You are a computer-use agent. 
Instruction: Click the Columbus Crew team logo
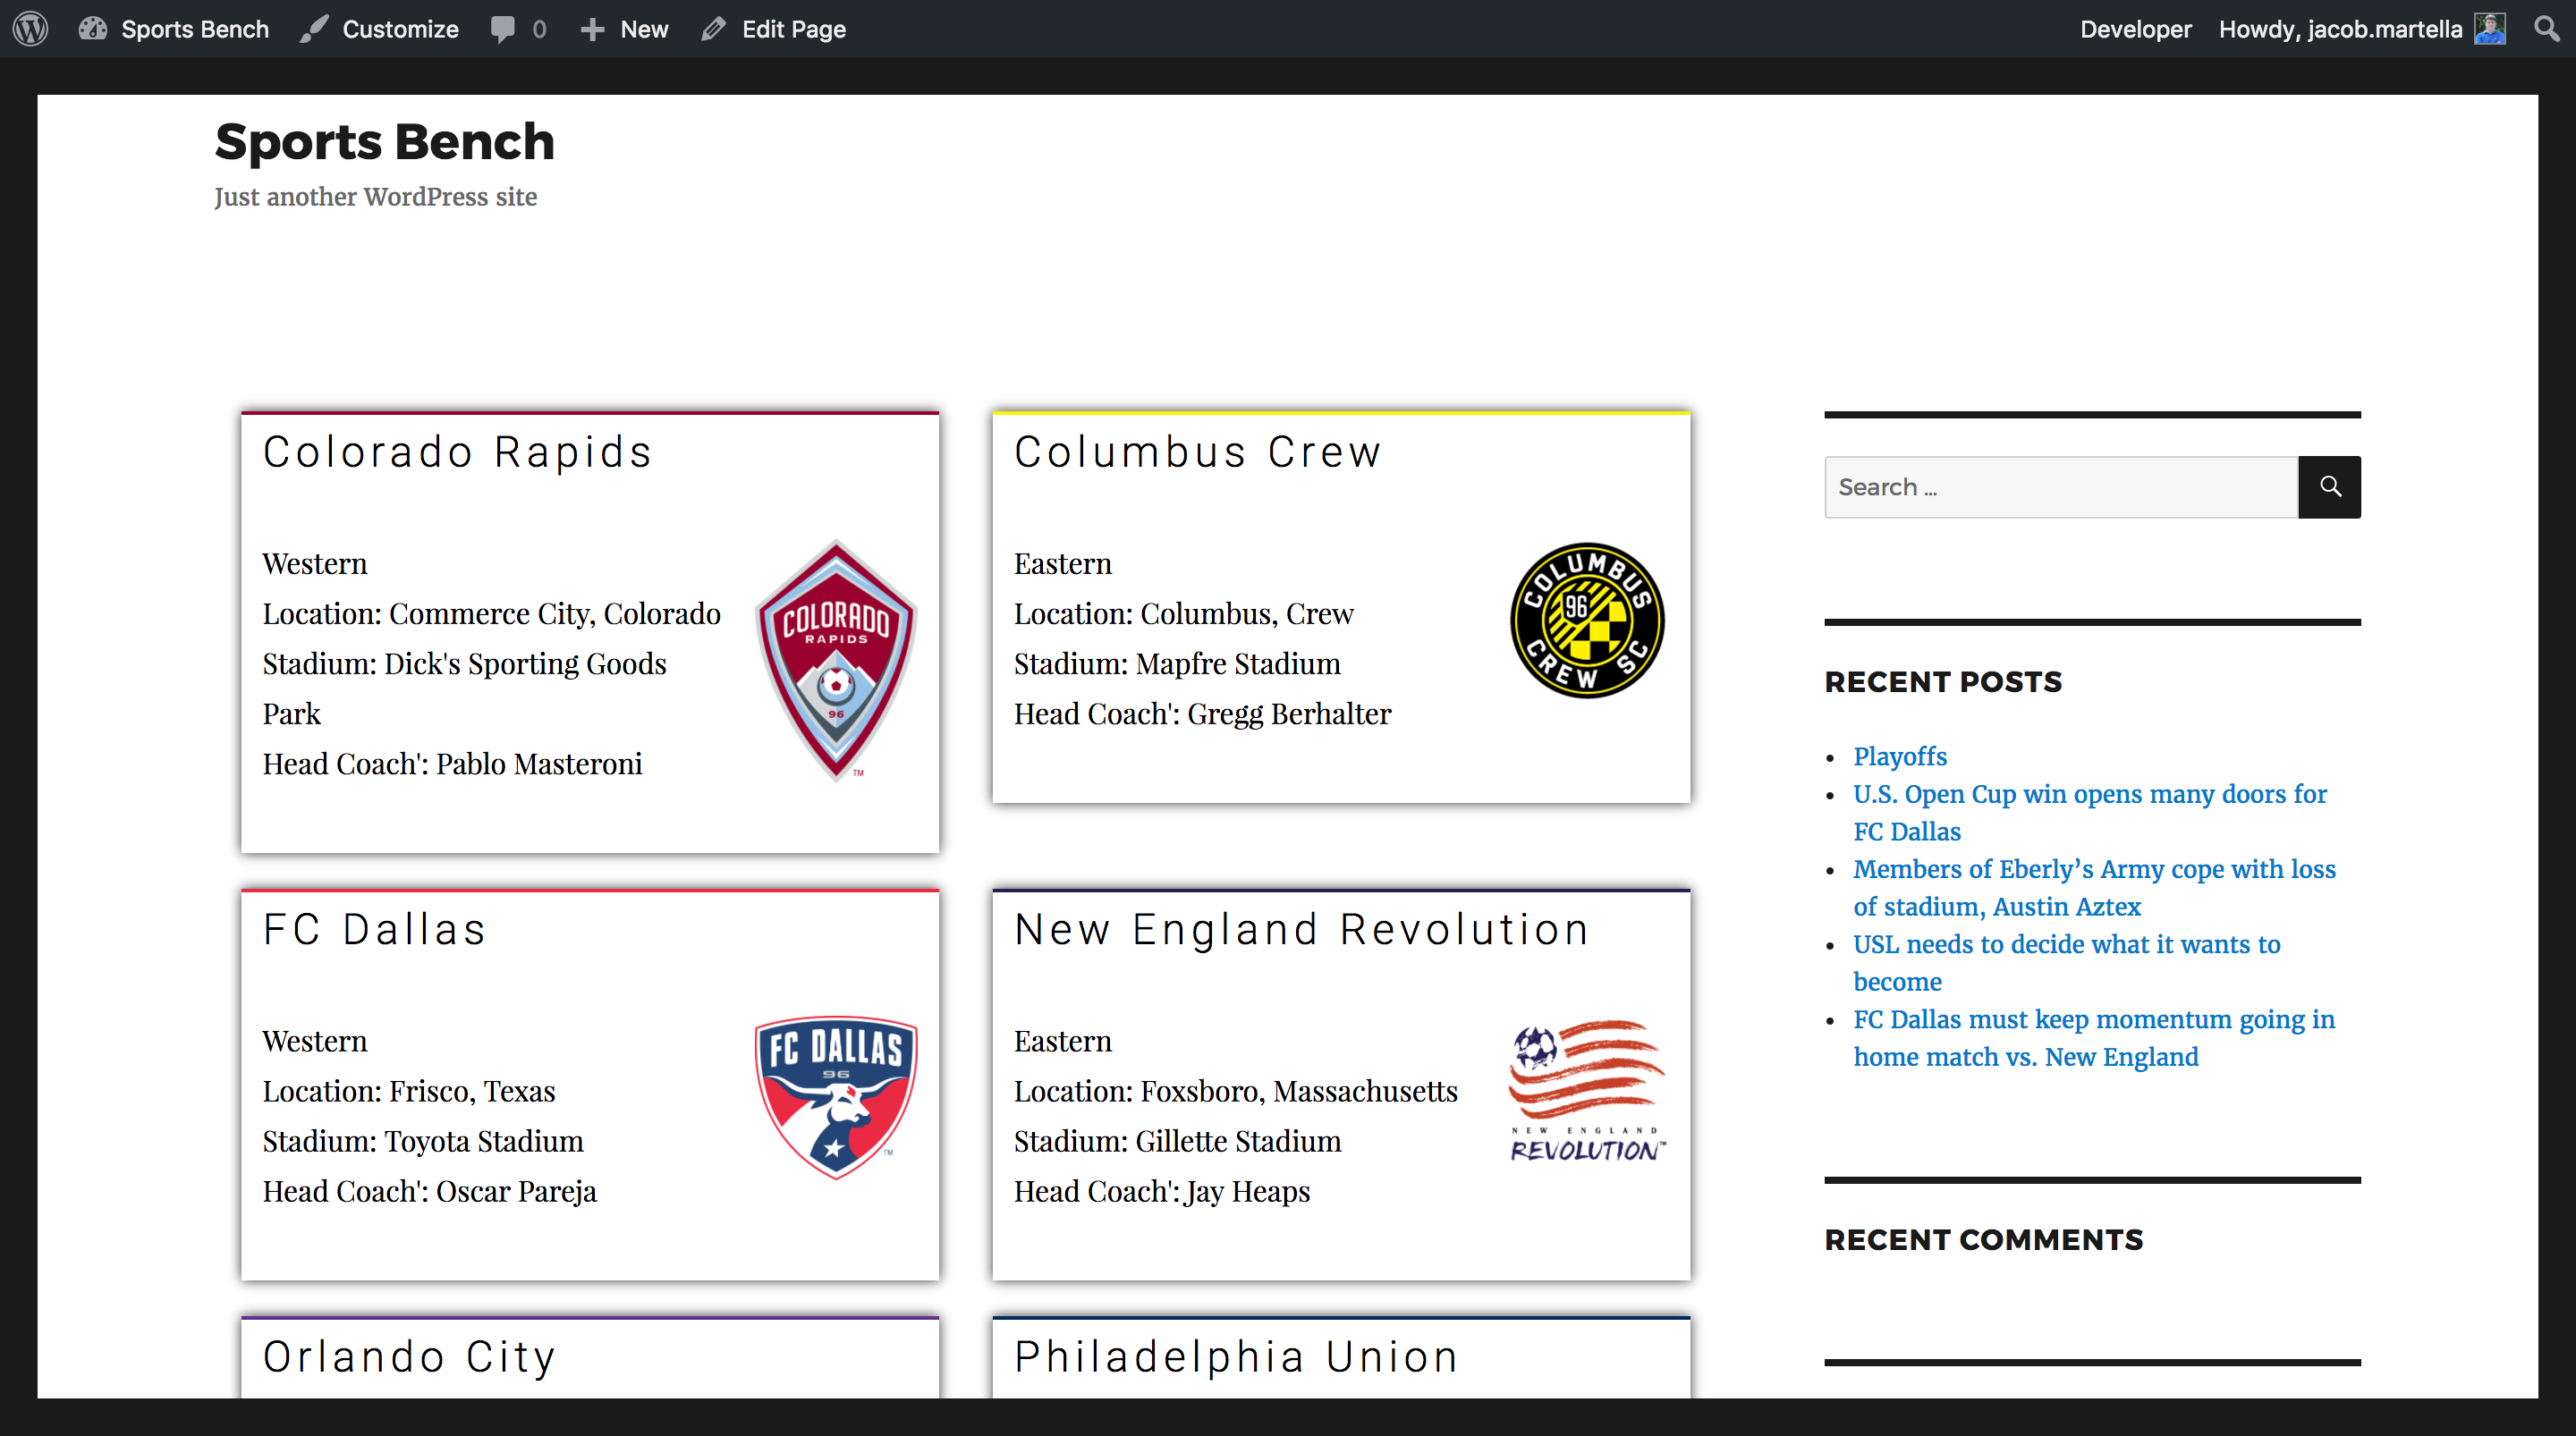coord(1587,620)
